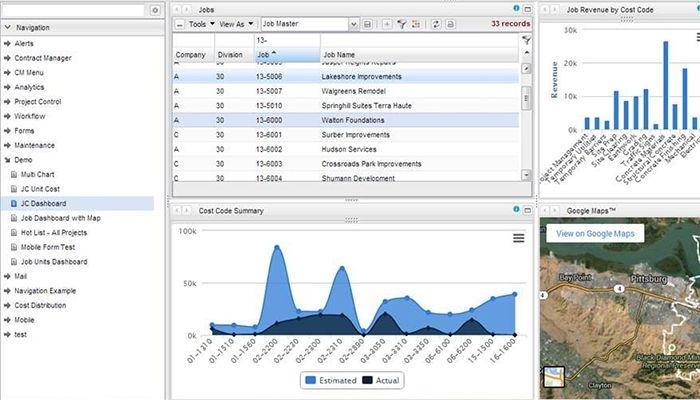This screenshot has height=400, width=700.
Task: Click the info icon in Cost Code Summary header
Action: pos(517,209)
